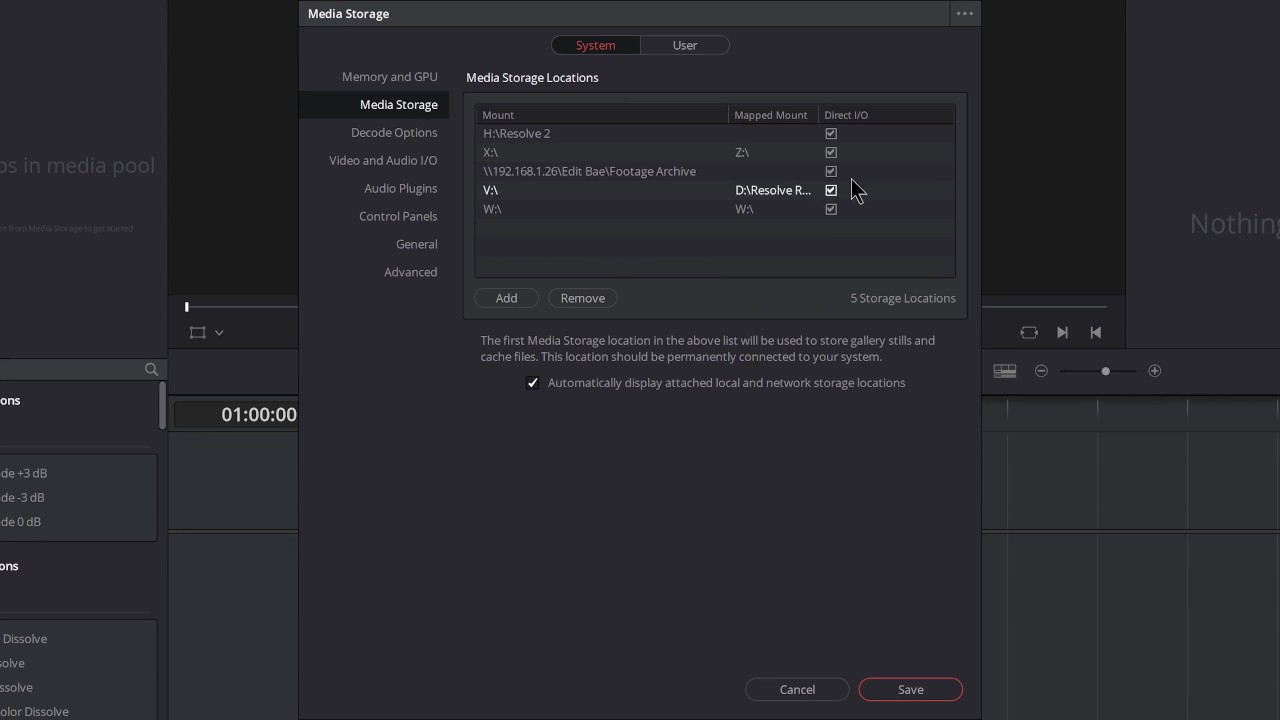Select the H:\Resolve 2 mount row

tap(715, 134)
